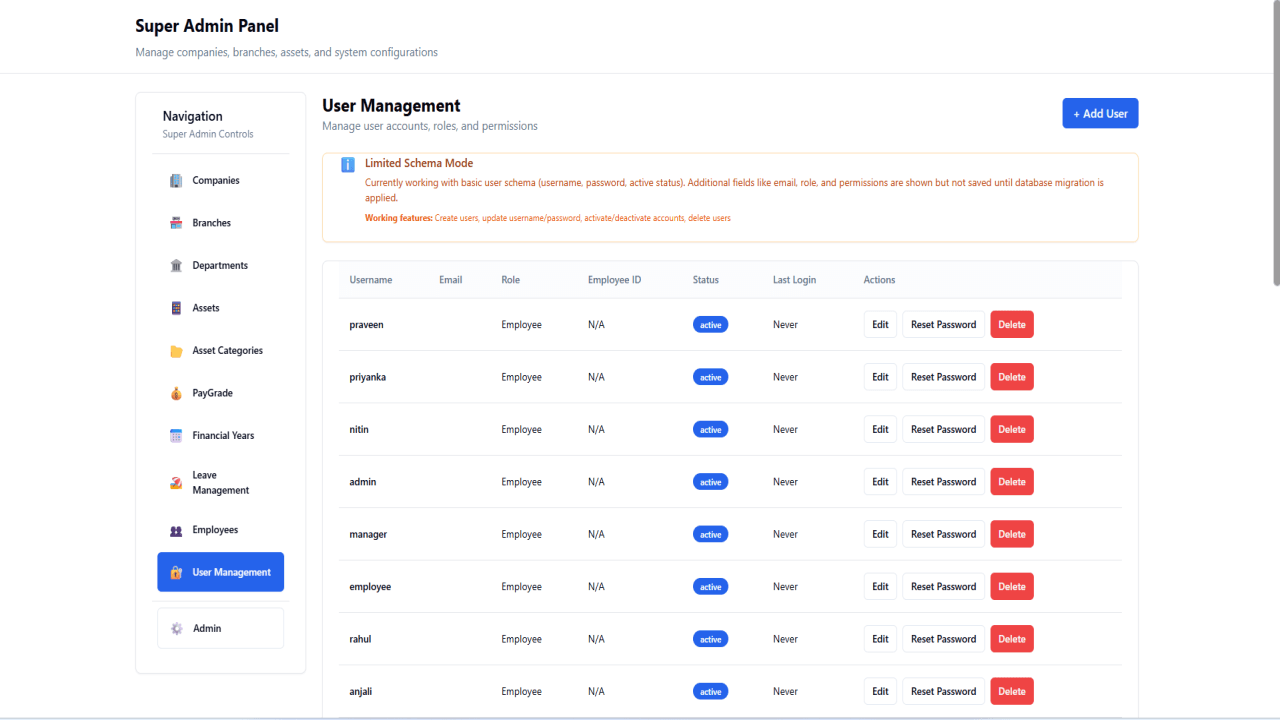Edit the anjali user
Viewport: 1280px width, 720px height.
[x=880, y=692]
